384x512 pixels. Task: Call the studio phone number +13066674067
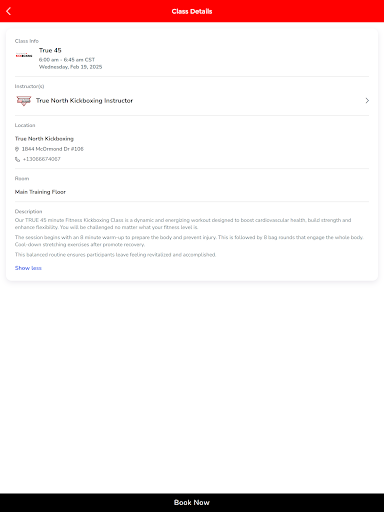point(42,159)
